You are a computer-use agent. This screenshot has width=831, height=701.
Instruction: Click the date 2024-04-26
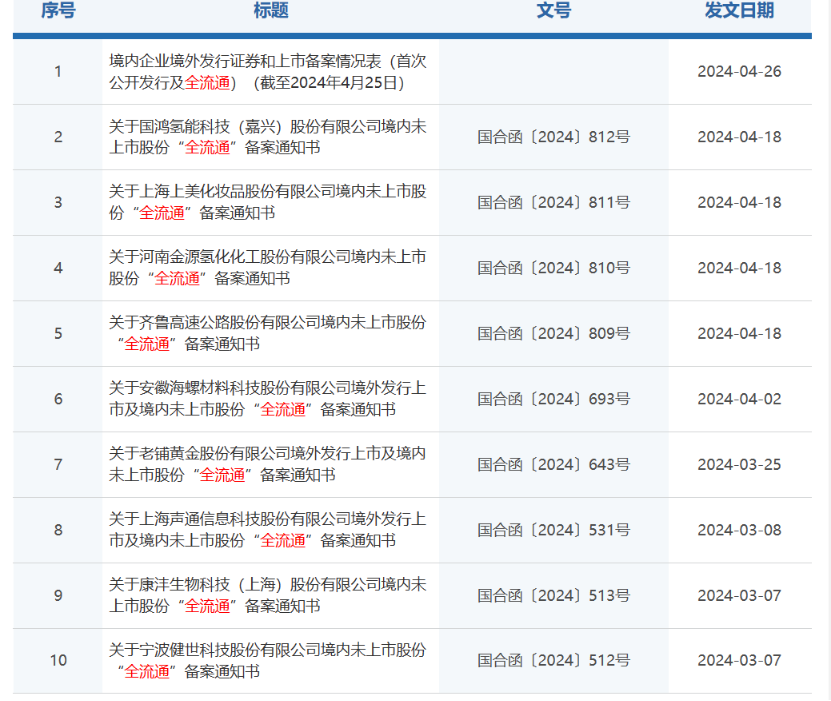tap(739, 72)
